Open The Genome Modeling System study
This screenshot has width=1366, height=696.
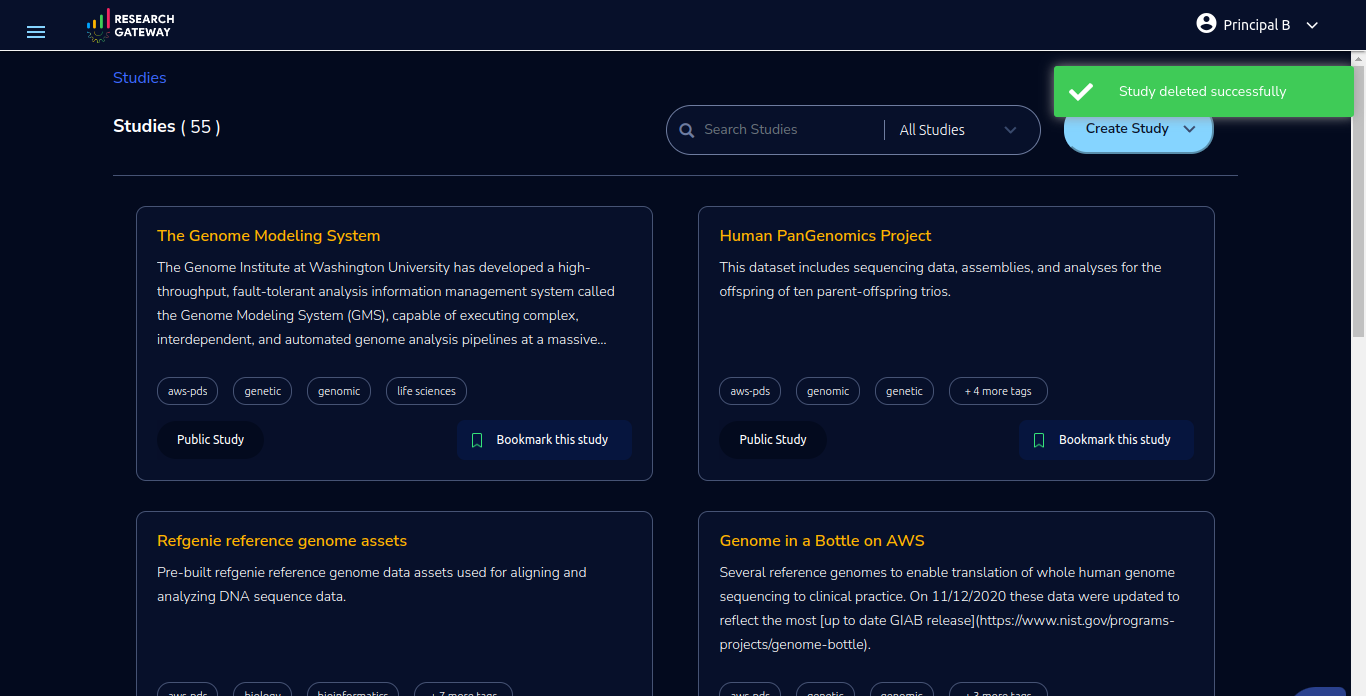pyautogui.click(x=269, y=236)
